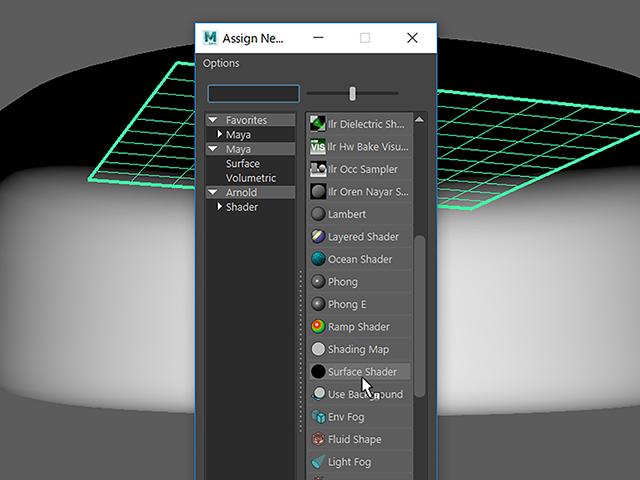Collapse the Maya category arrow
The height and width of the screenshot is (480, 640).
point(213,149)
